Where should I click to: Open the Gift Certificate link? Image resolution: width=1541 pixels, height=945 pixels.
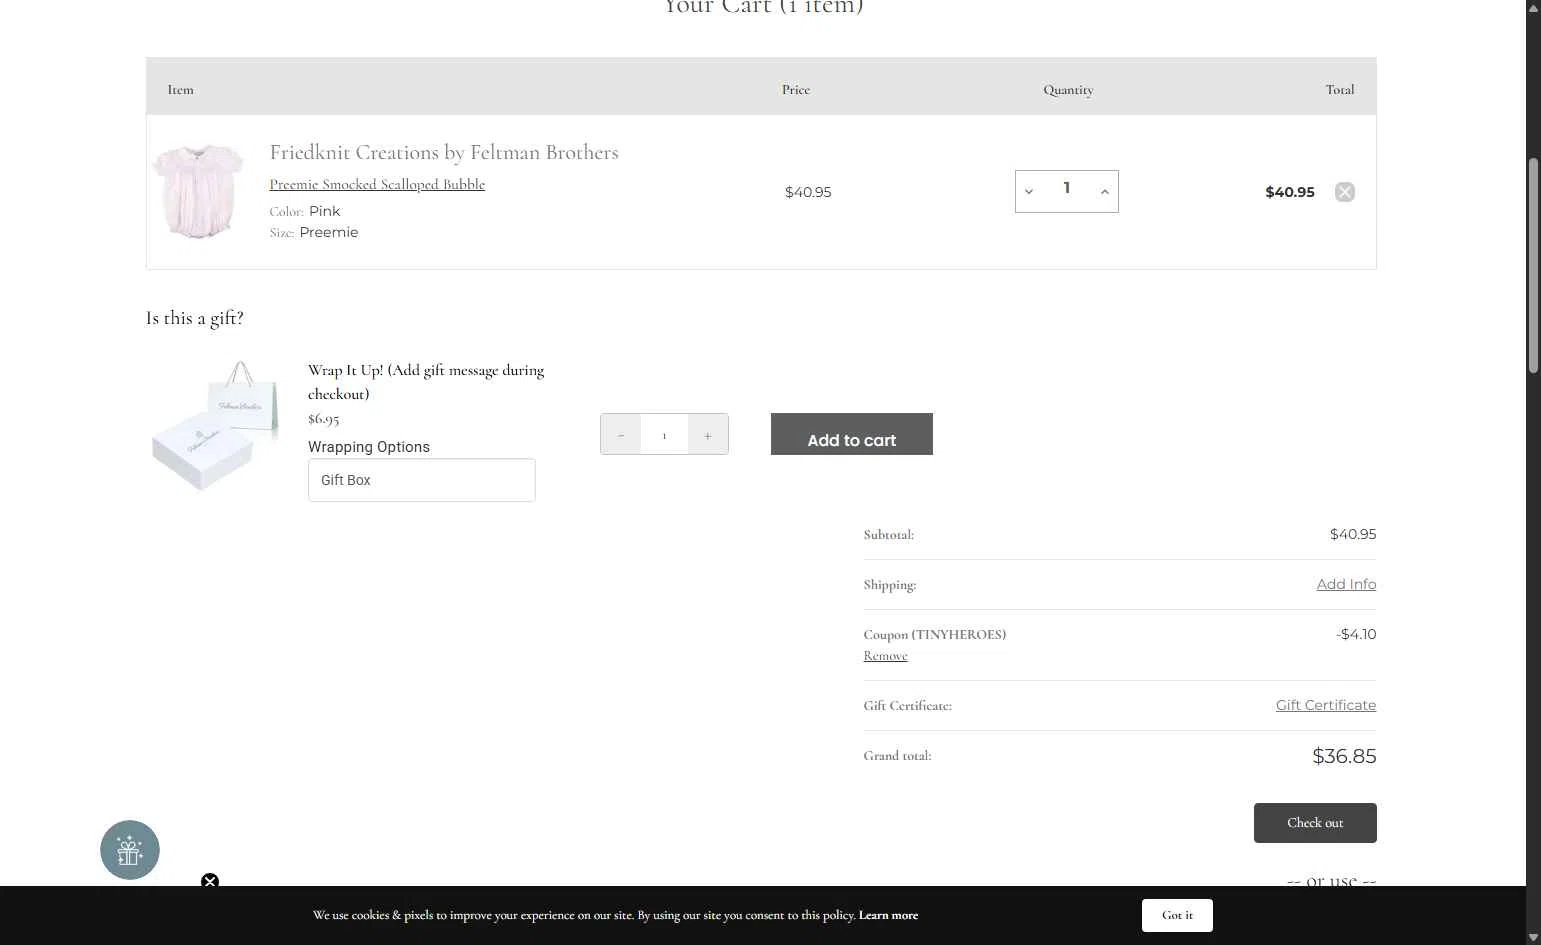pos(1326,705)
